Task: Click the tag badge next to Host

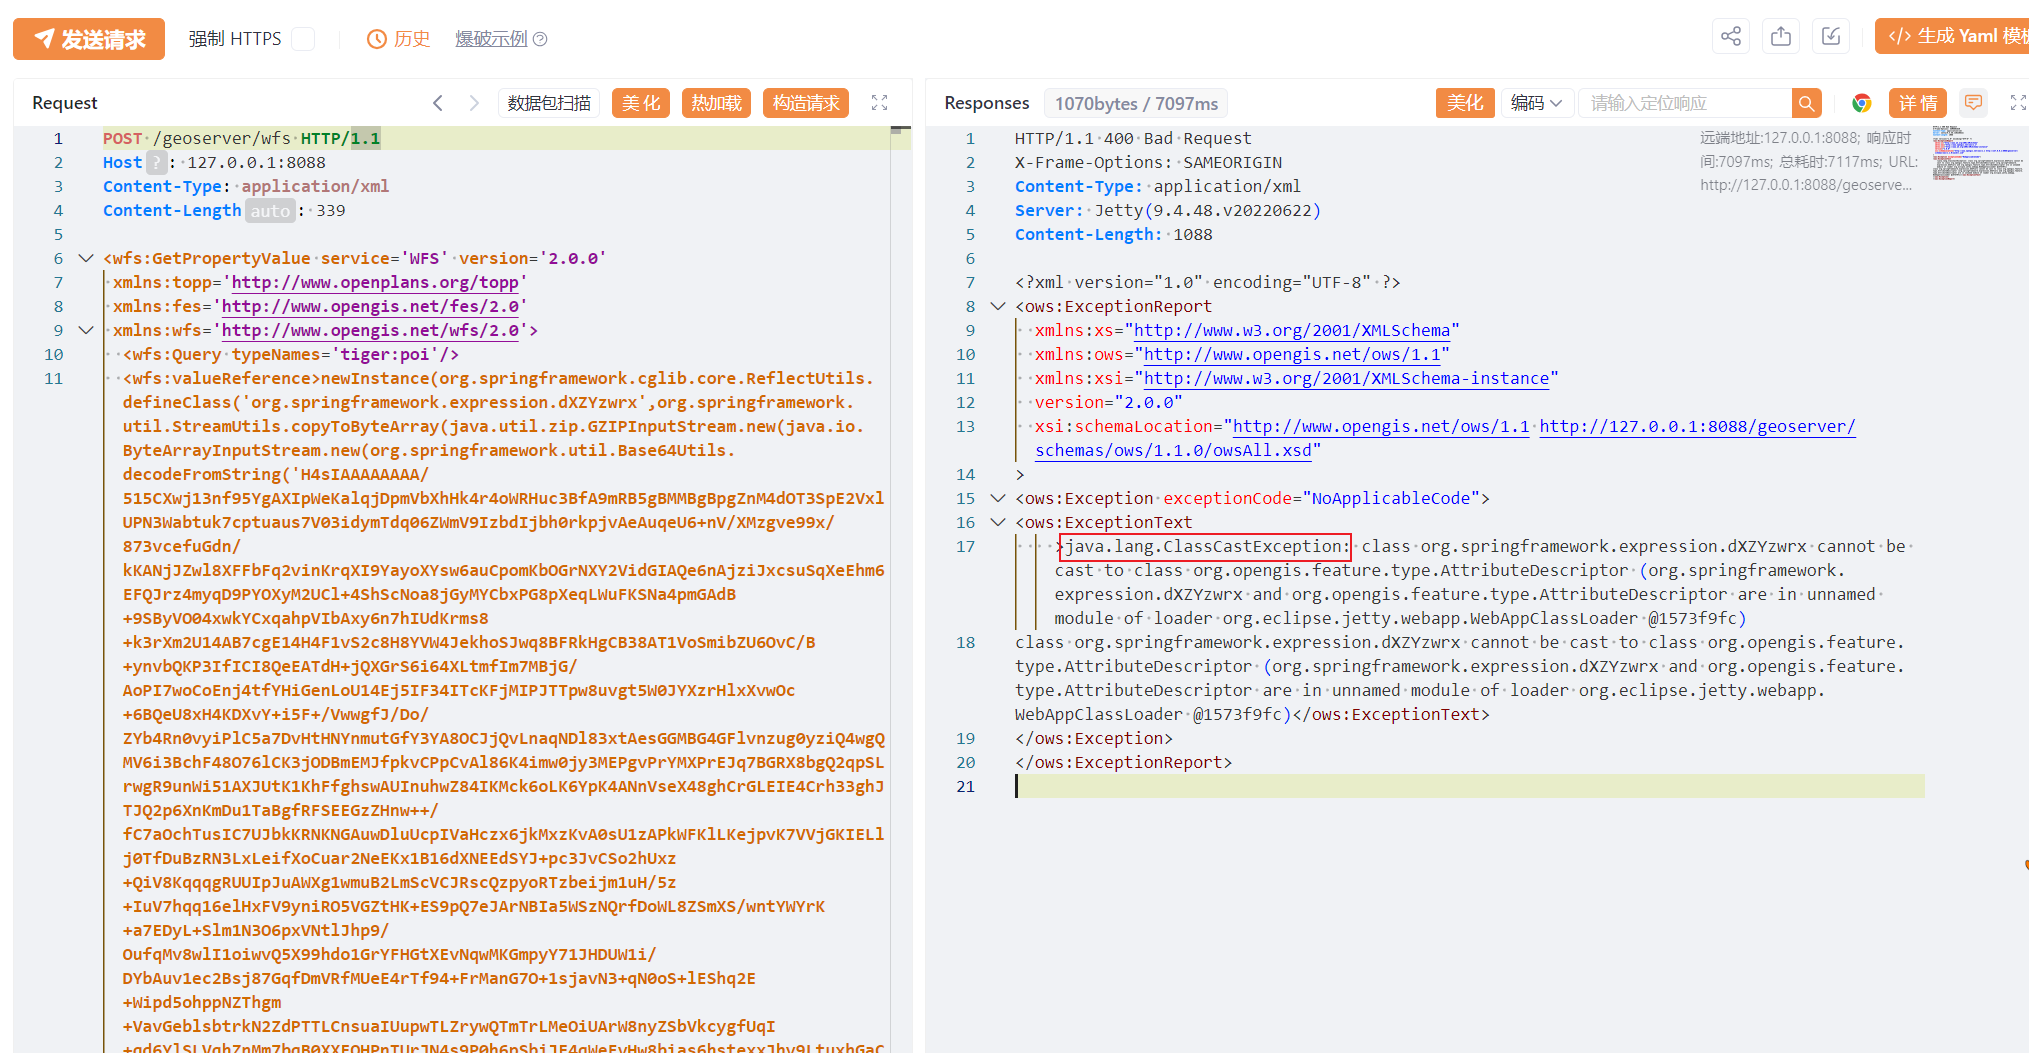Action: (x=157, y=162)
